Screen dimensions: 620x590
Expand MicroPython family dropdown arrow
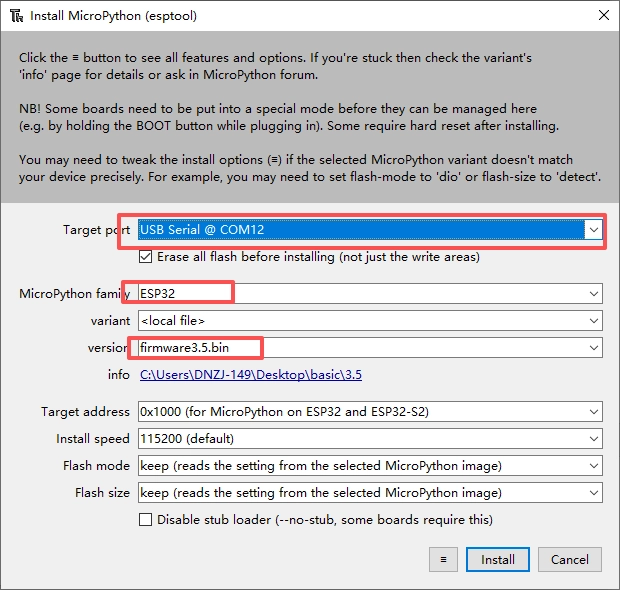click(594, 294)
